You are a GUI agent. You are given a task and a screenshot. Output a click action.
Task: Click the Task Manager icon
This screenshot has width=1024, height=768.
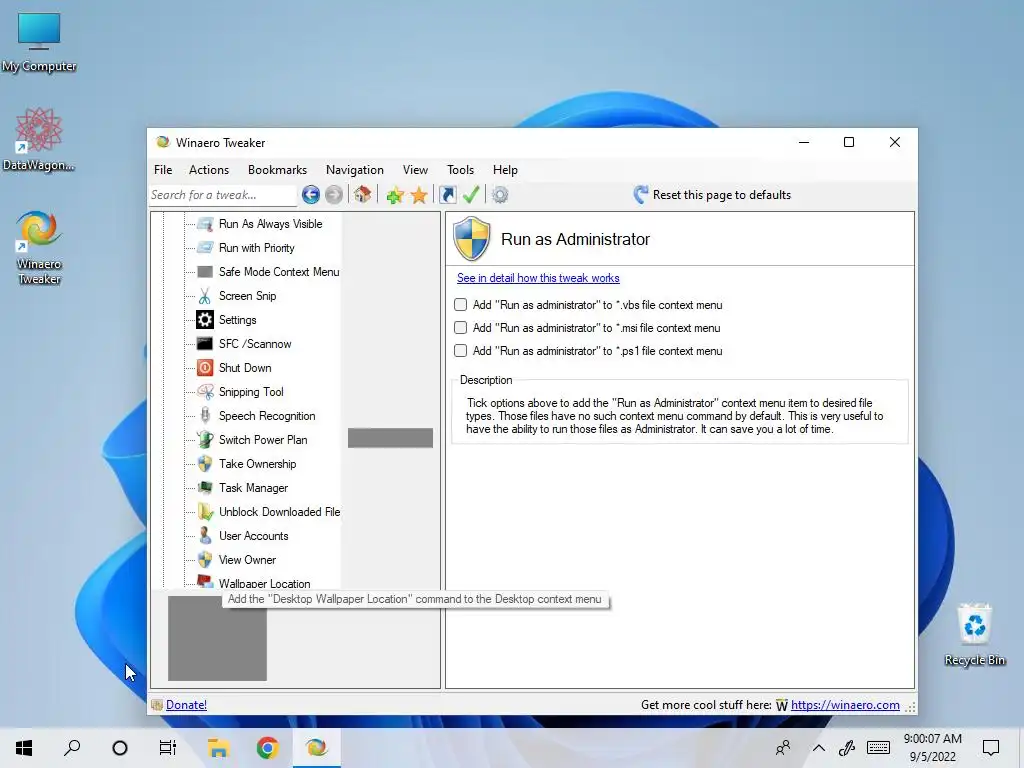(205, 488)
